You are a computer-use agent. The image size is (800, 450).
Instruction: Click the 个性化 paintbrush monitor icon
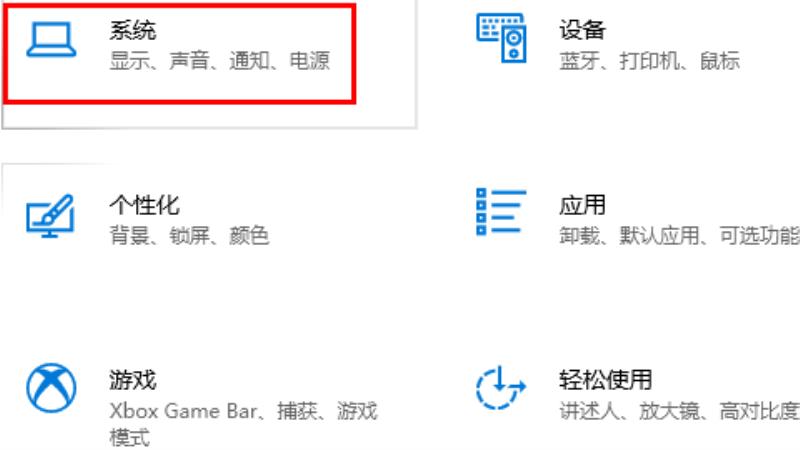[50, 215]
